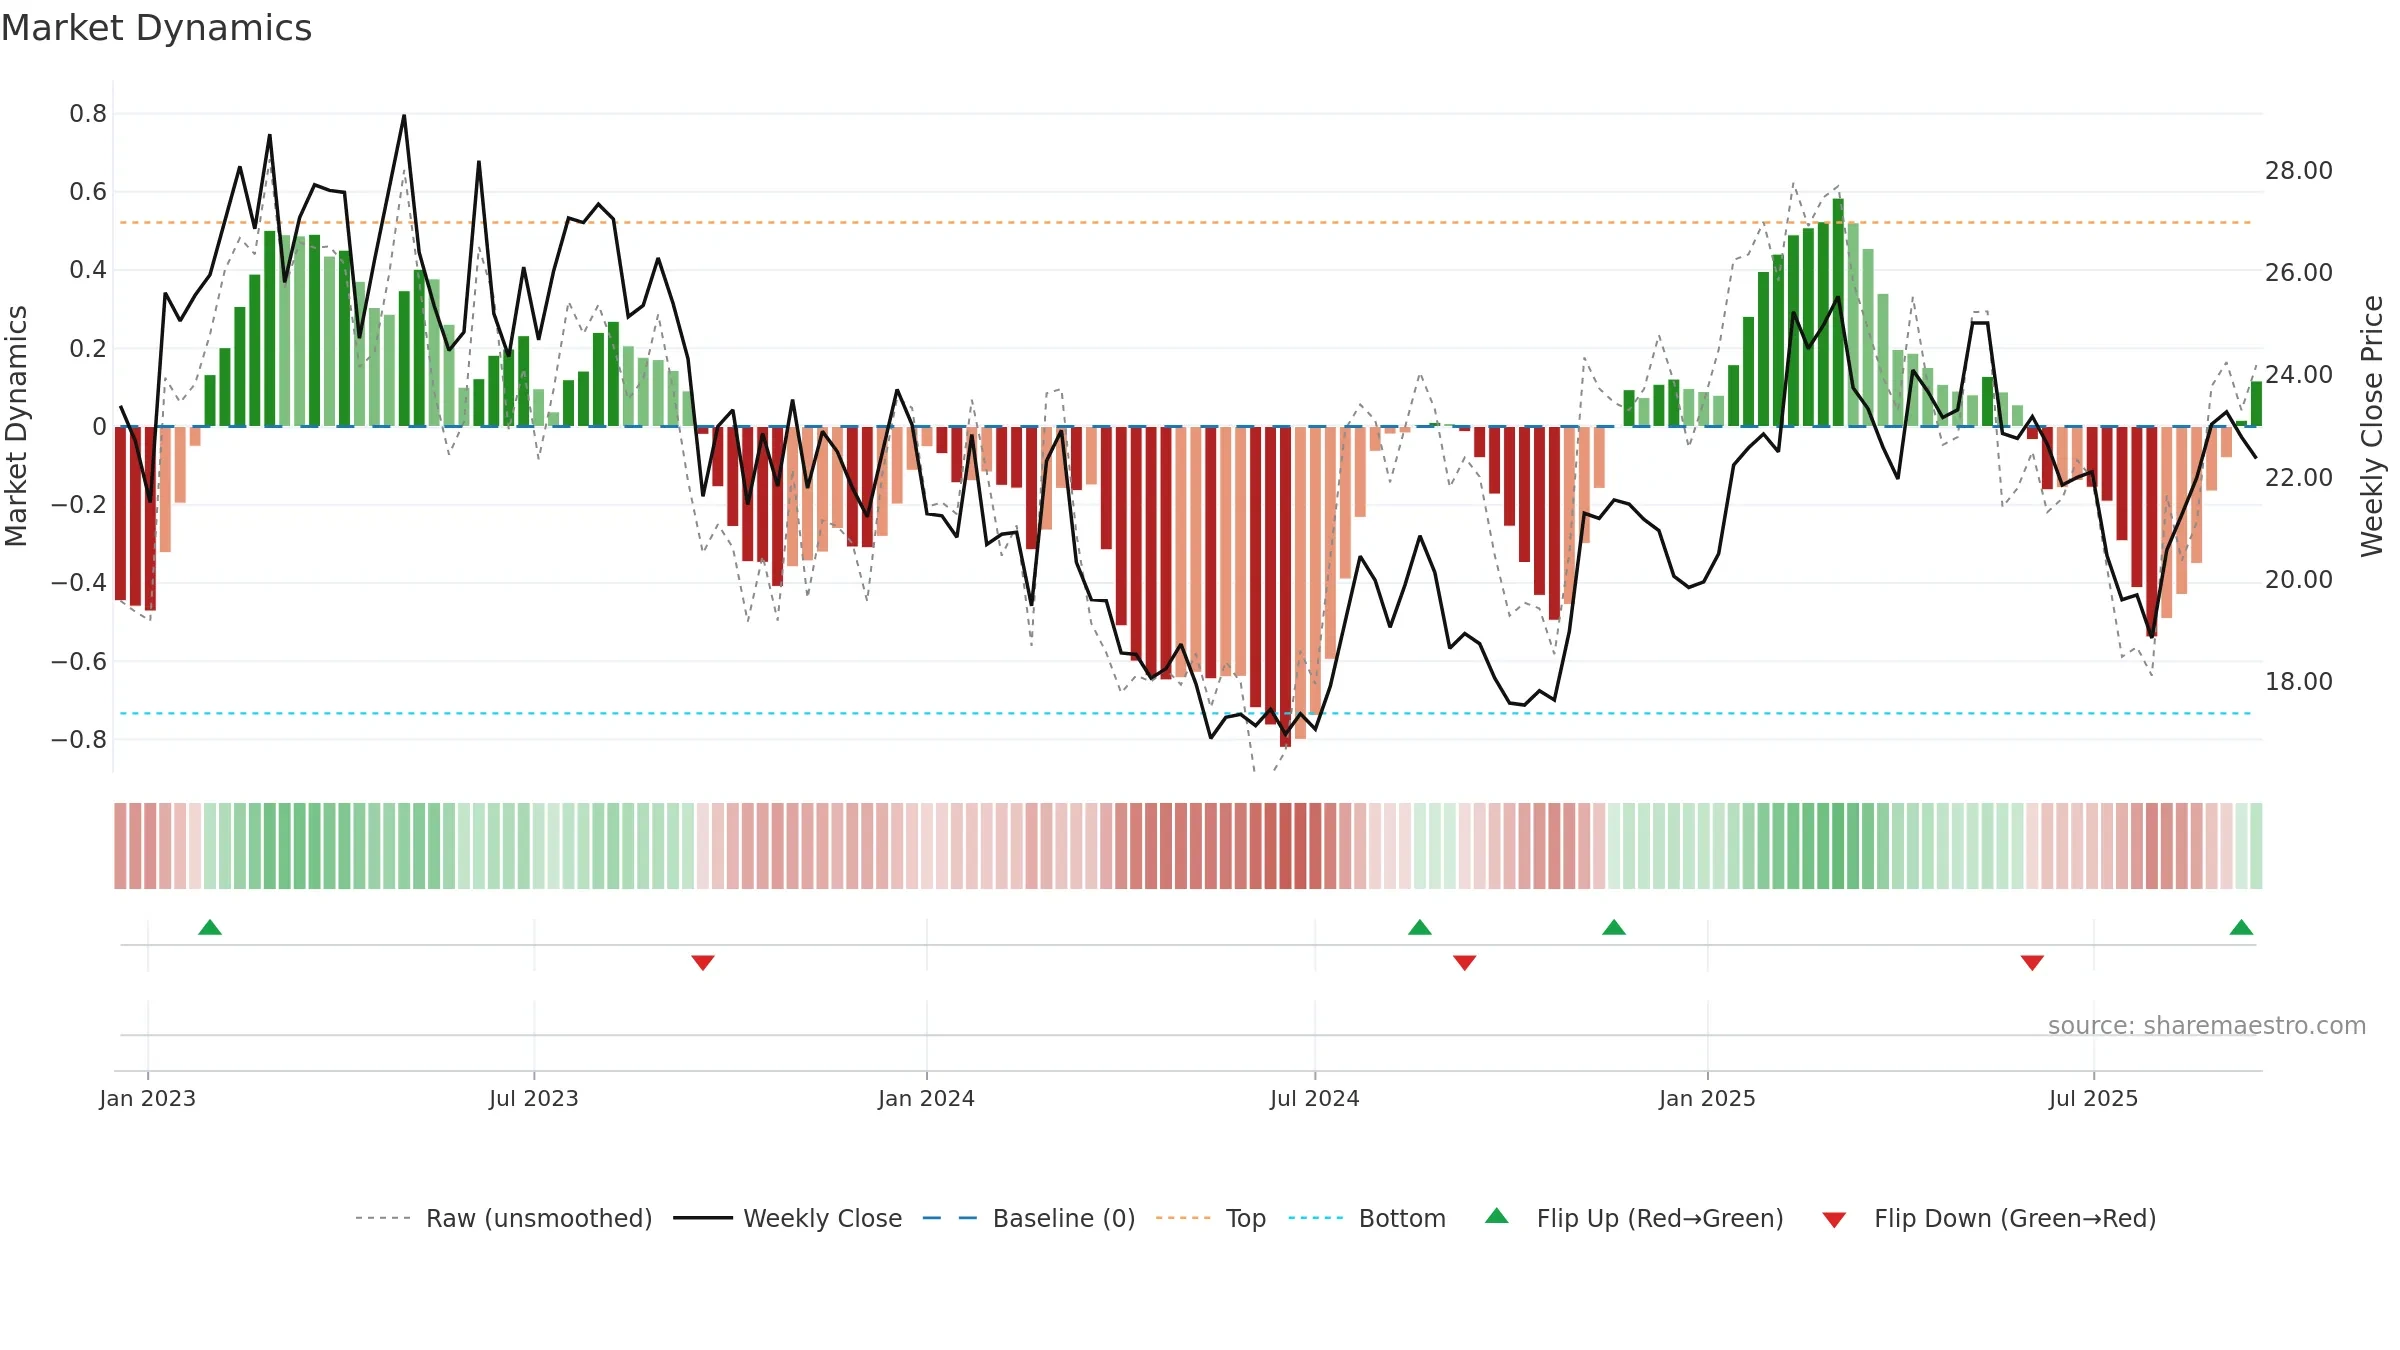2400x1350 pixels.
Task: Toggle the Raw (unsmoothed) legend entry
Action: (x=504, y=1218)
